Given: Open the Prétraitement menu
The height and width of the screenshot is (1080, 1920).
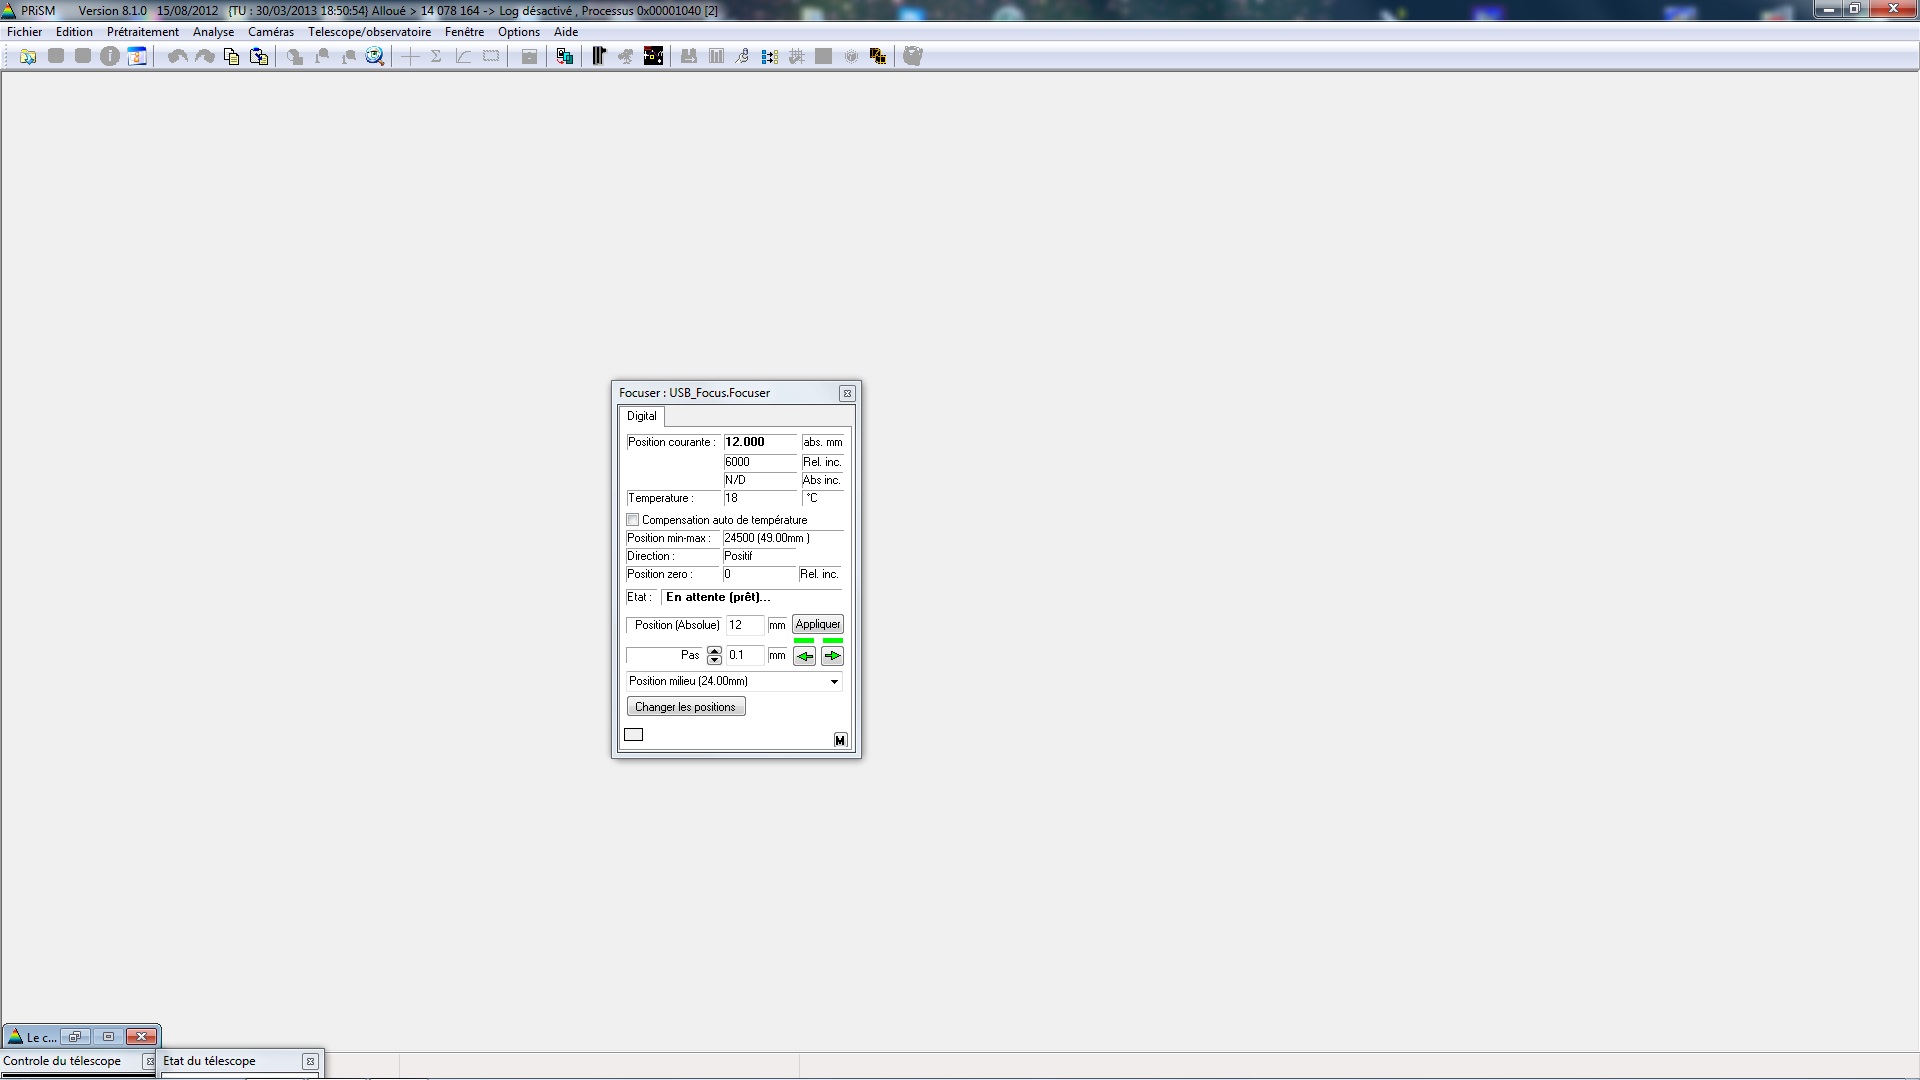Looking at the screenshot, I should click(143, 32).
